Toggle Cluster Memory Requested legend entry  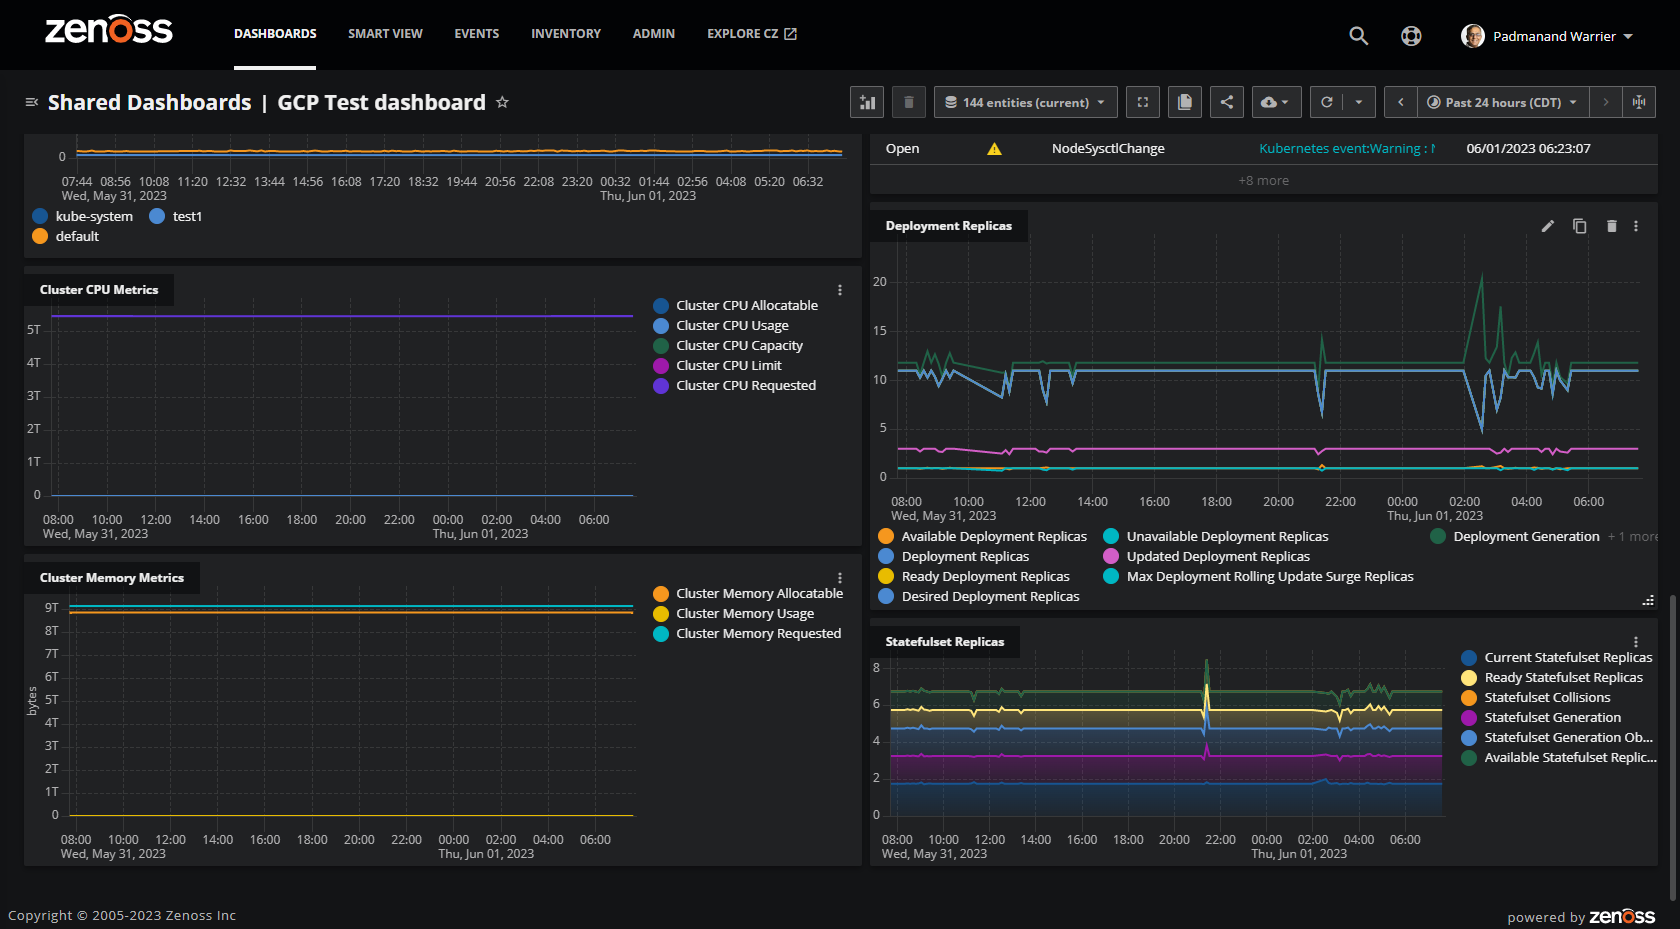pos(757,634)
